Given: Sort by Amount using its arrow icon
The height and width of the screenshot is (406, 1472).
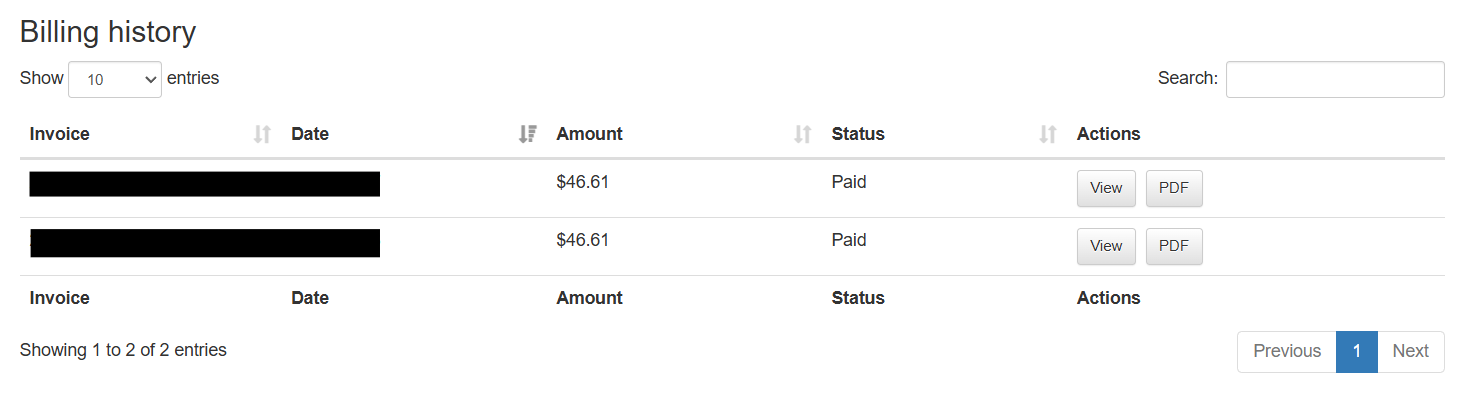Looking at the screenshot, I should click(802, 134).
